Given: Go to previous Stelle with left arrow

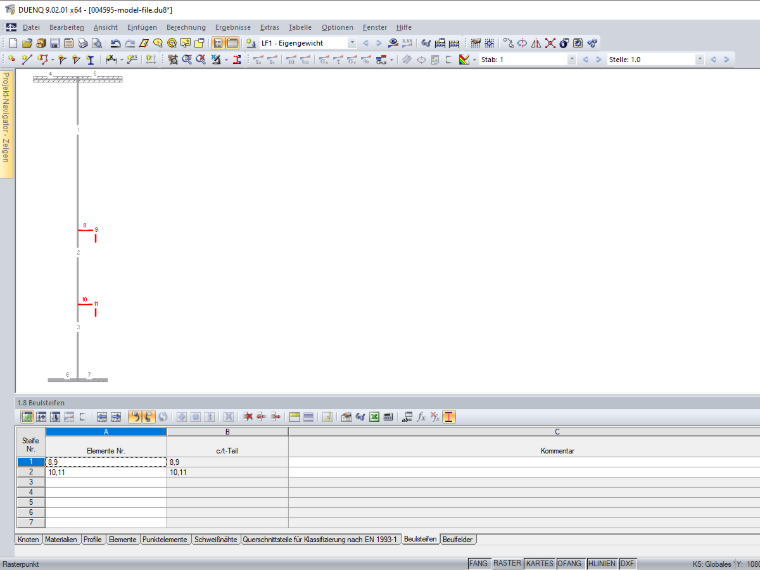Looking at the screenshot, I should (x=713, y=60).
